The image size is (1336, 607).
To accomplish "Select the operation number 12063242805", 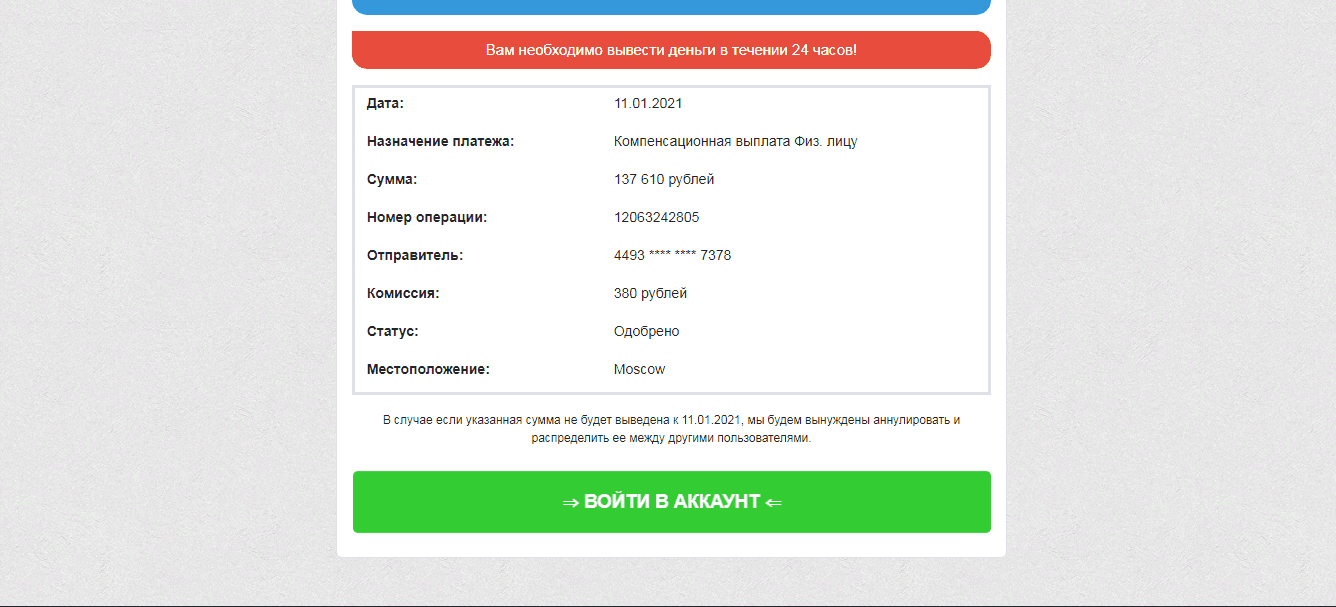I will tap(656, 218).
